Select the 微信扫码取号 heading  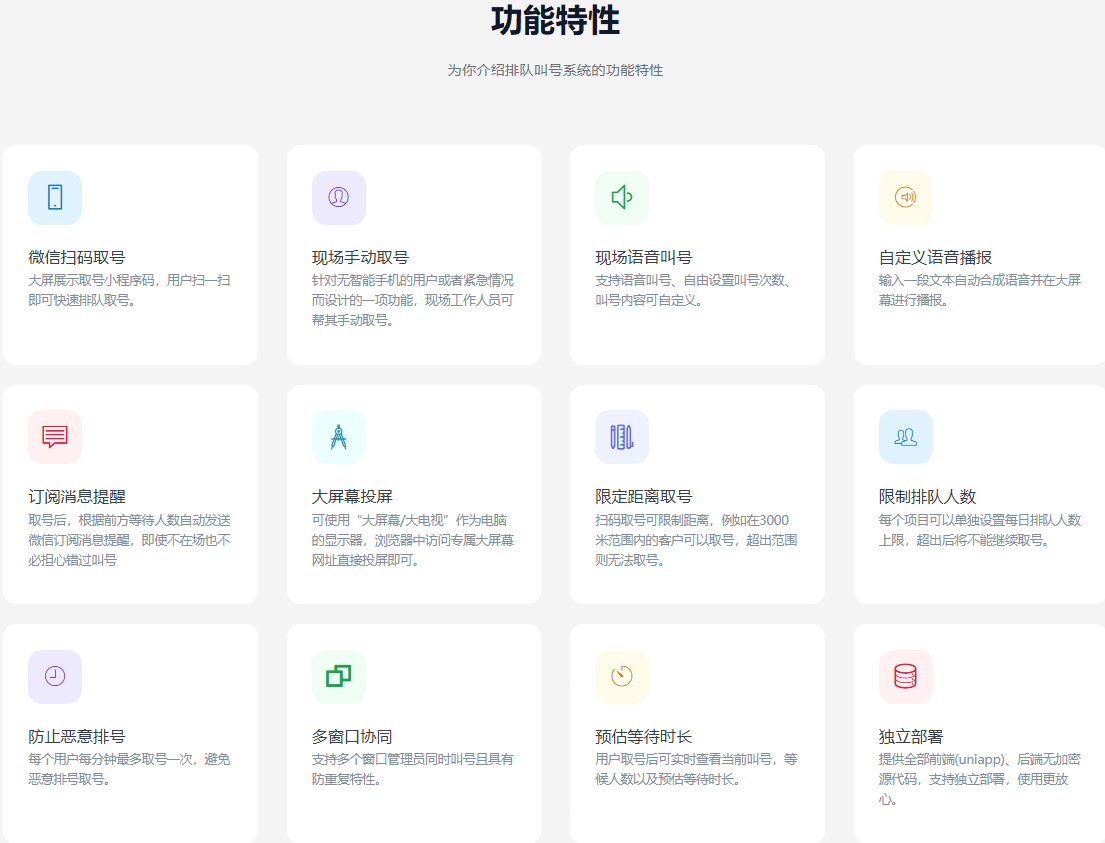pyautogui.click(x=77, y=257)
